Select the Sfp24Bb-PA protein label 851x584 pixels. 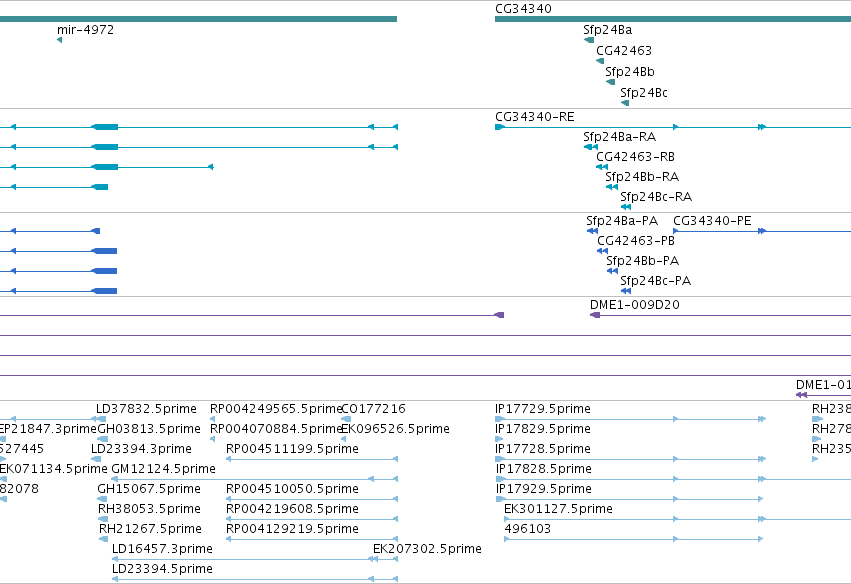point(643,262)
